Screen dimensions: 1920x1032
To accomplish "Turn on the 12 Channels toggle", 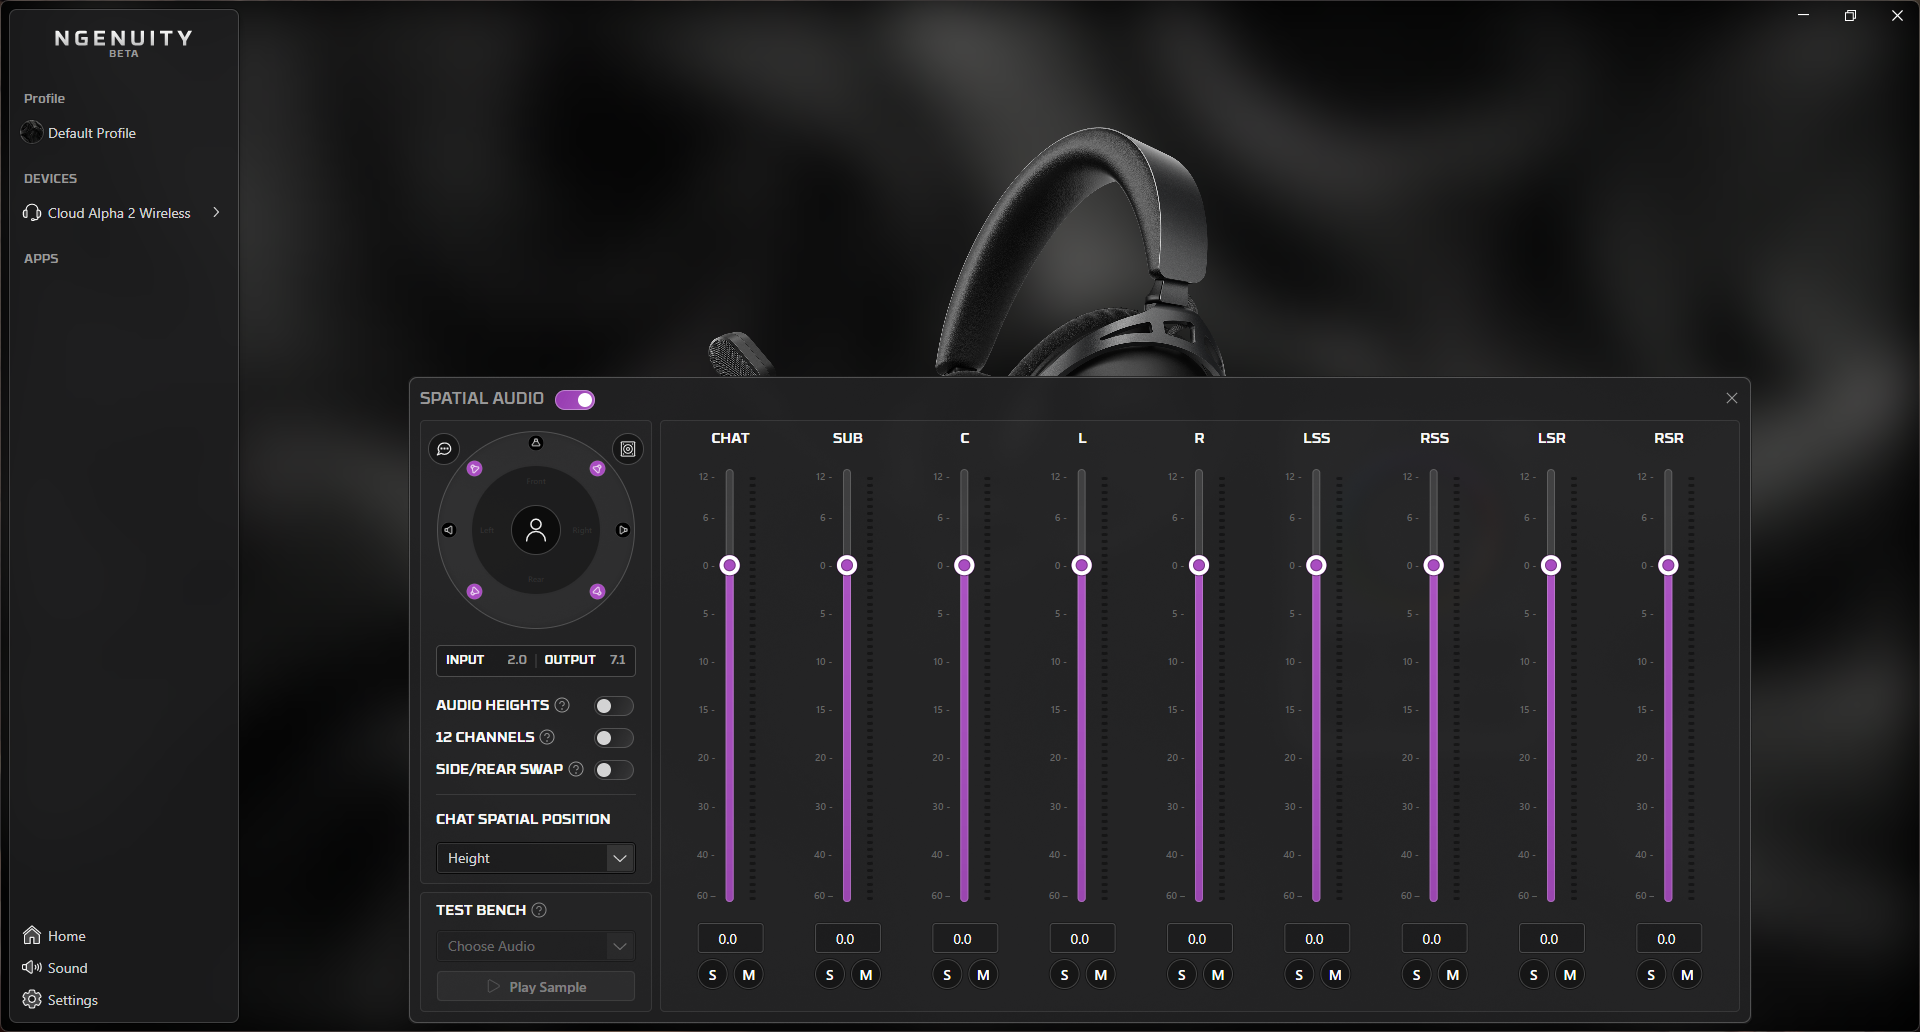I will point(614,737).
